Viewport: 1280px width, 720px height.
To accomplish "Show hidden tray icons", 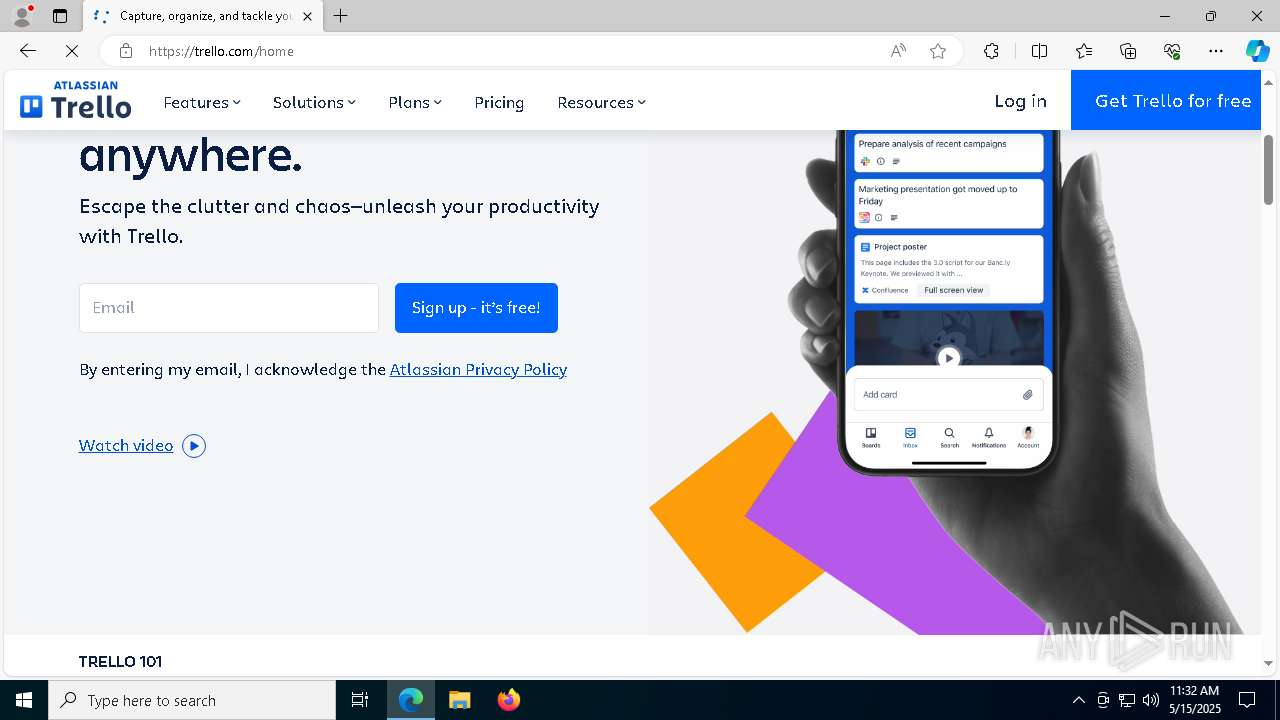I will tap(1078, 700).
